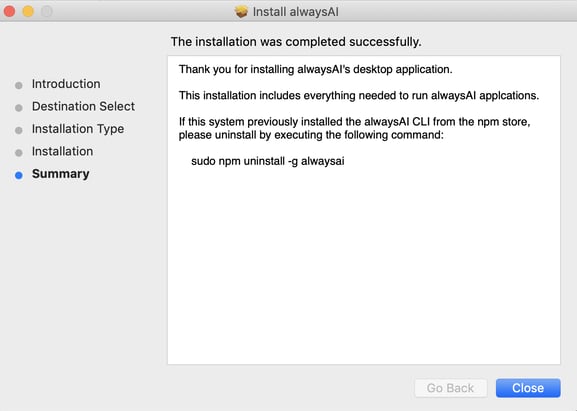Click the Install alwaysAI window title
Screen dimensions: 577x411
(x=295, y=12)
